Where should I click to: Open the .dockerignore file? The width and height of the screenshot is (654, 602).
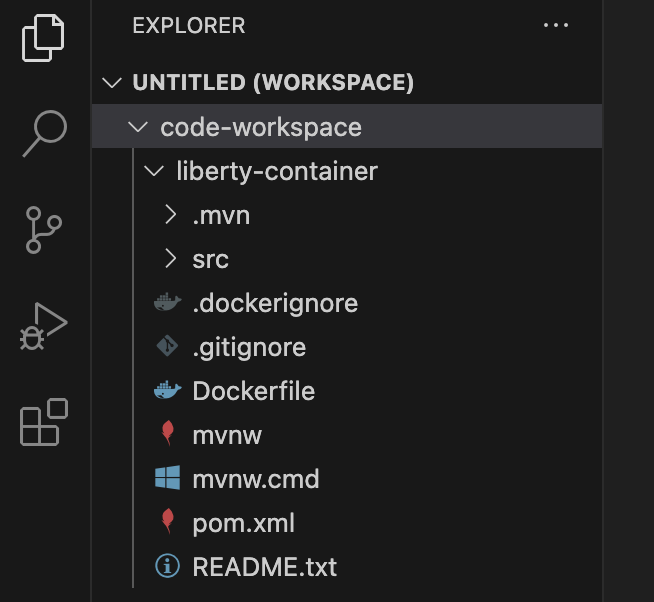pos(275,303)
